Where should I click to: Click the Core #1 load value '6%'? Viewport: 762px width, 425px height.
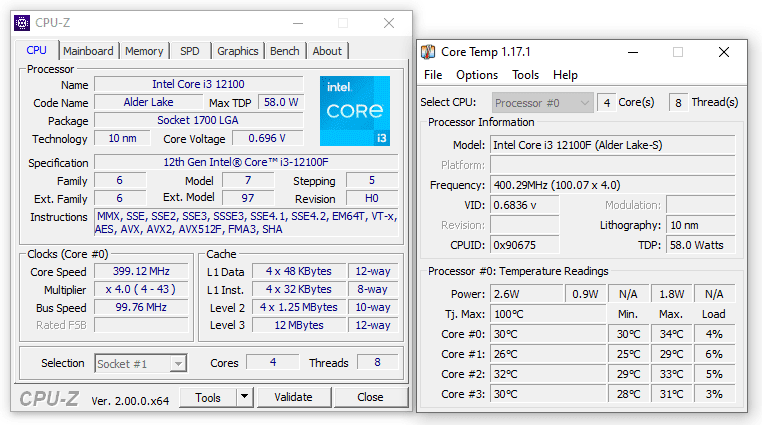(714, 354)
